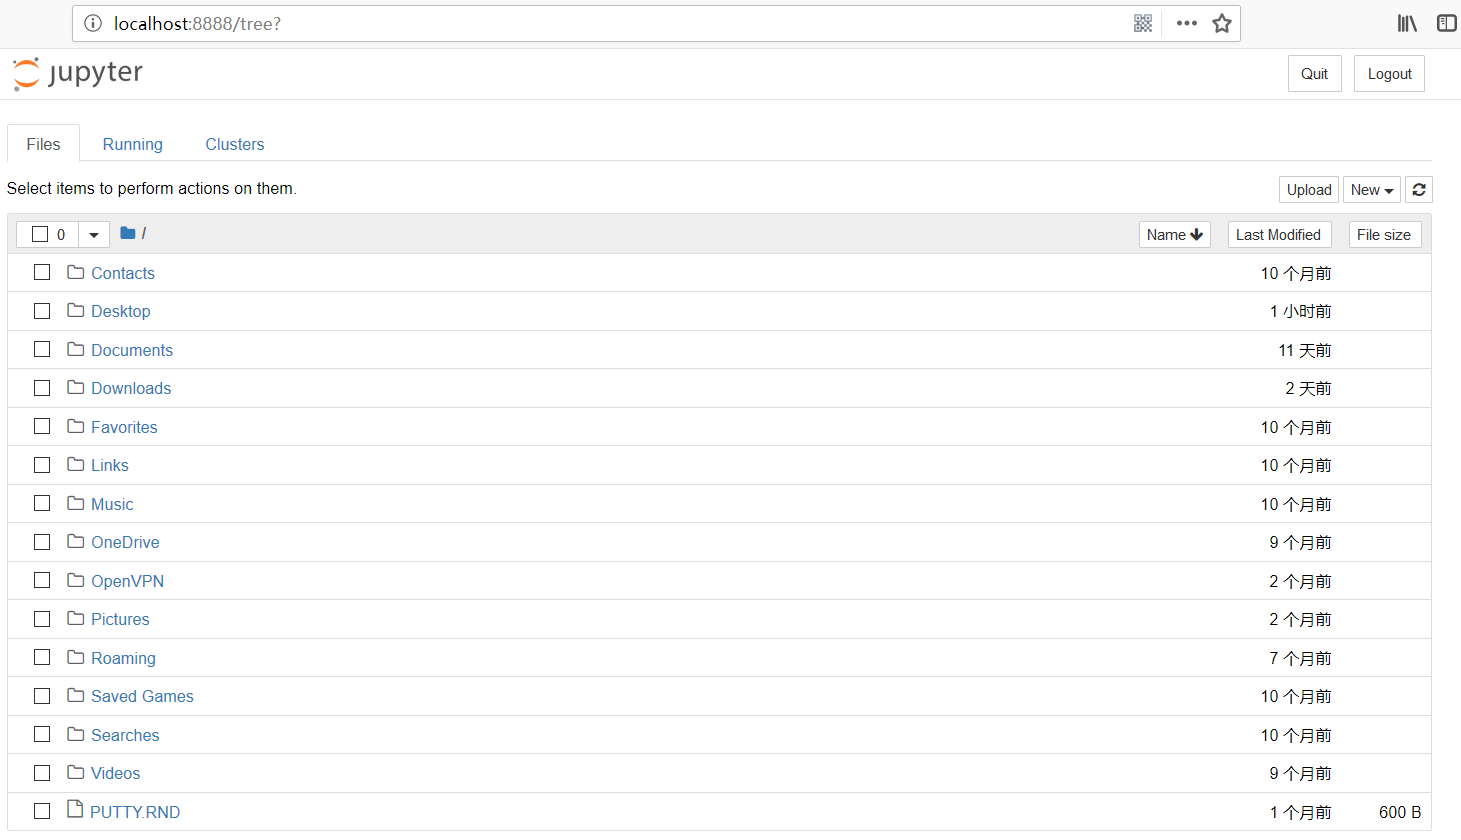Open the Downloads folder link
The width and height of the screenshot is (1461, 840).
pos(131,388)
